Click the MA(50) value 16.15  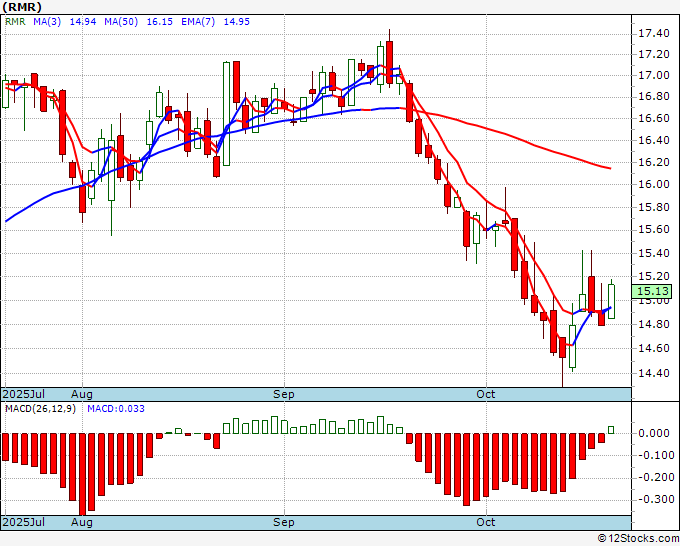(x=160, y=22)
